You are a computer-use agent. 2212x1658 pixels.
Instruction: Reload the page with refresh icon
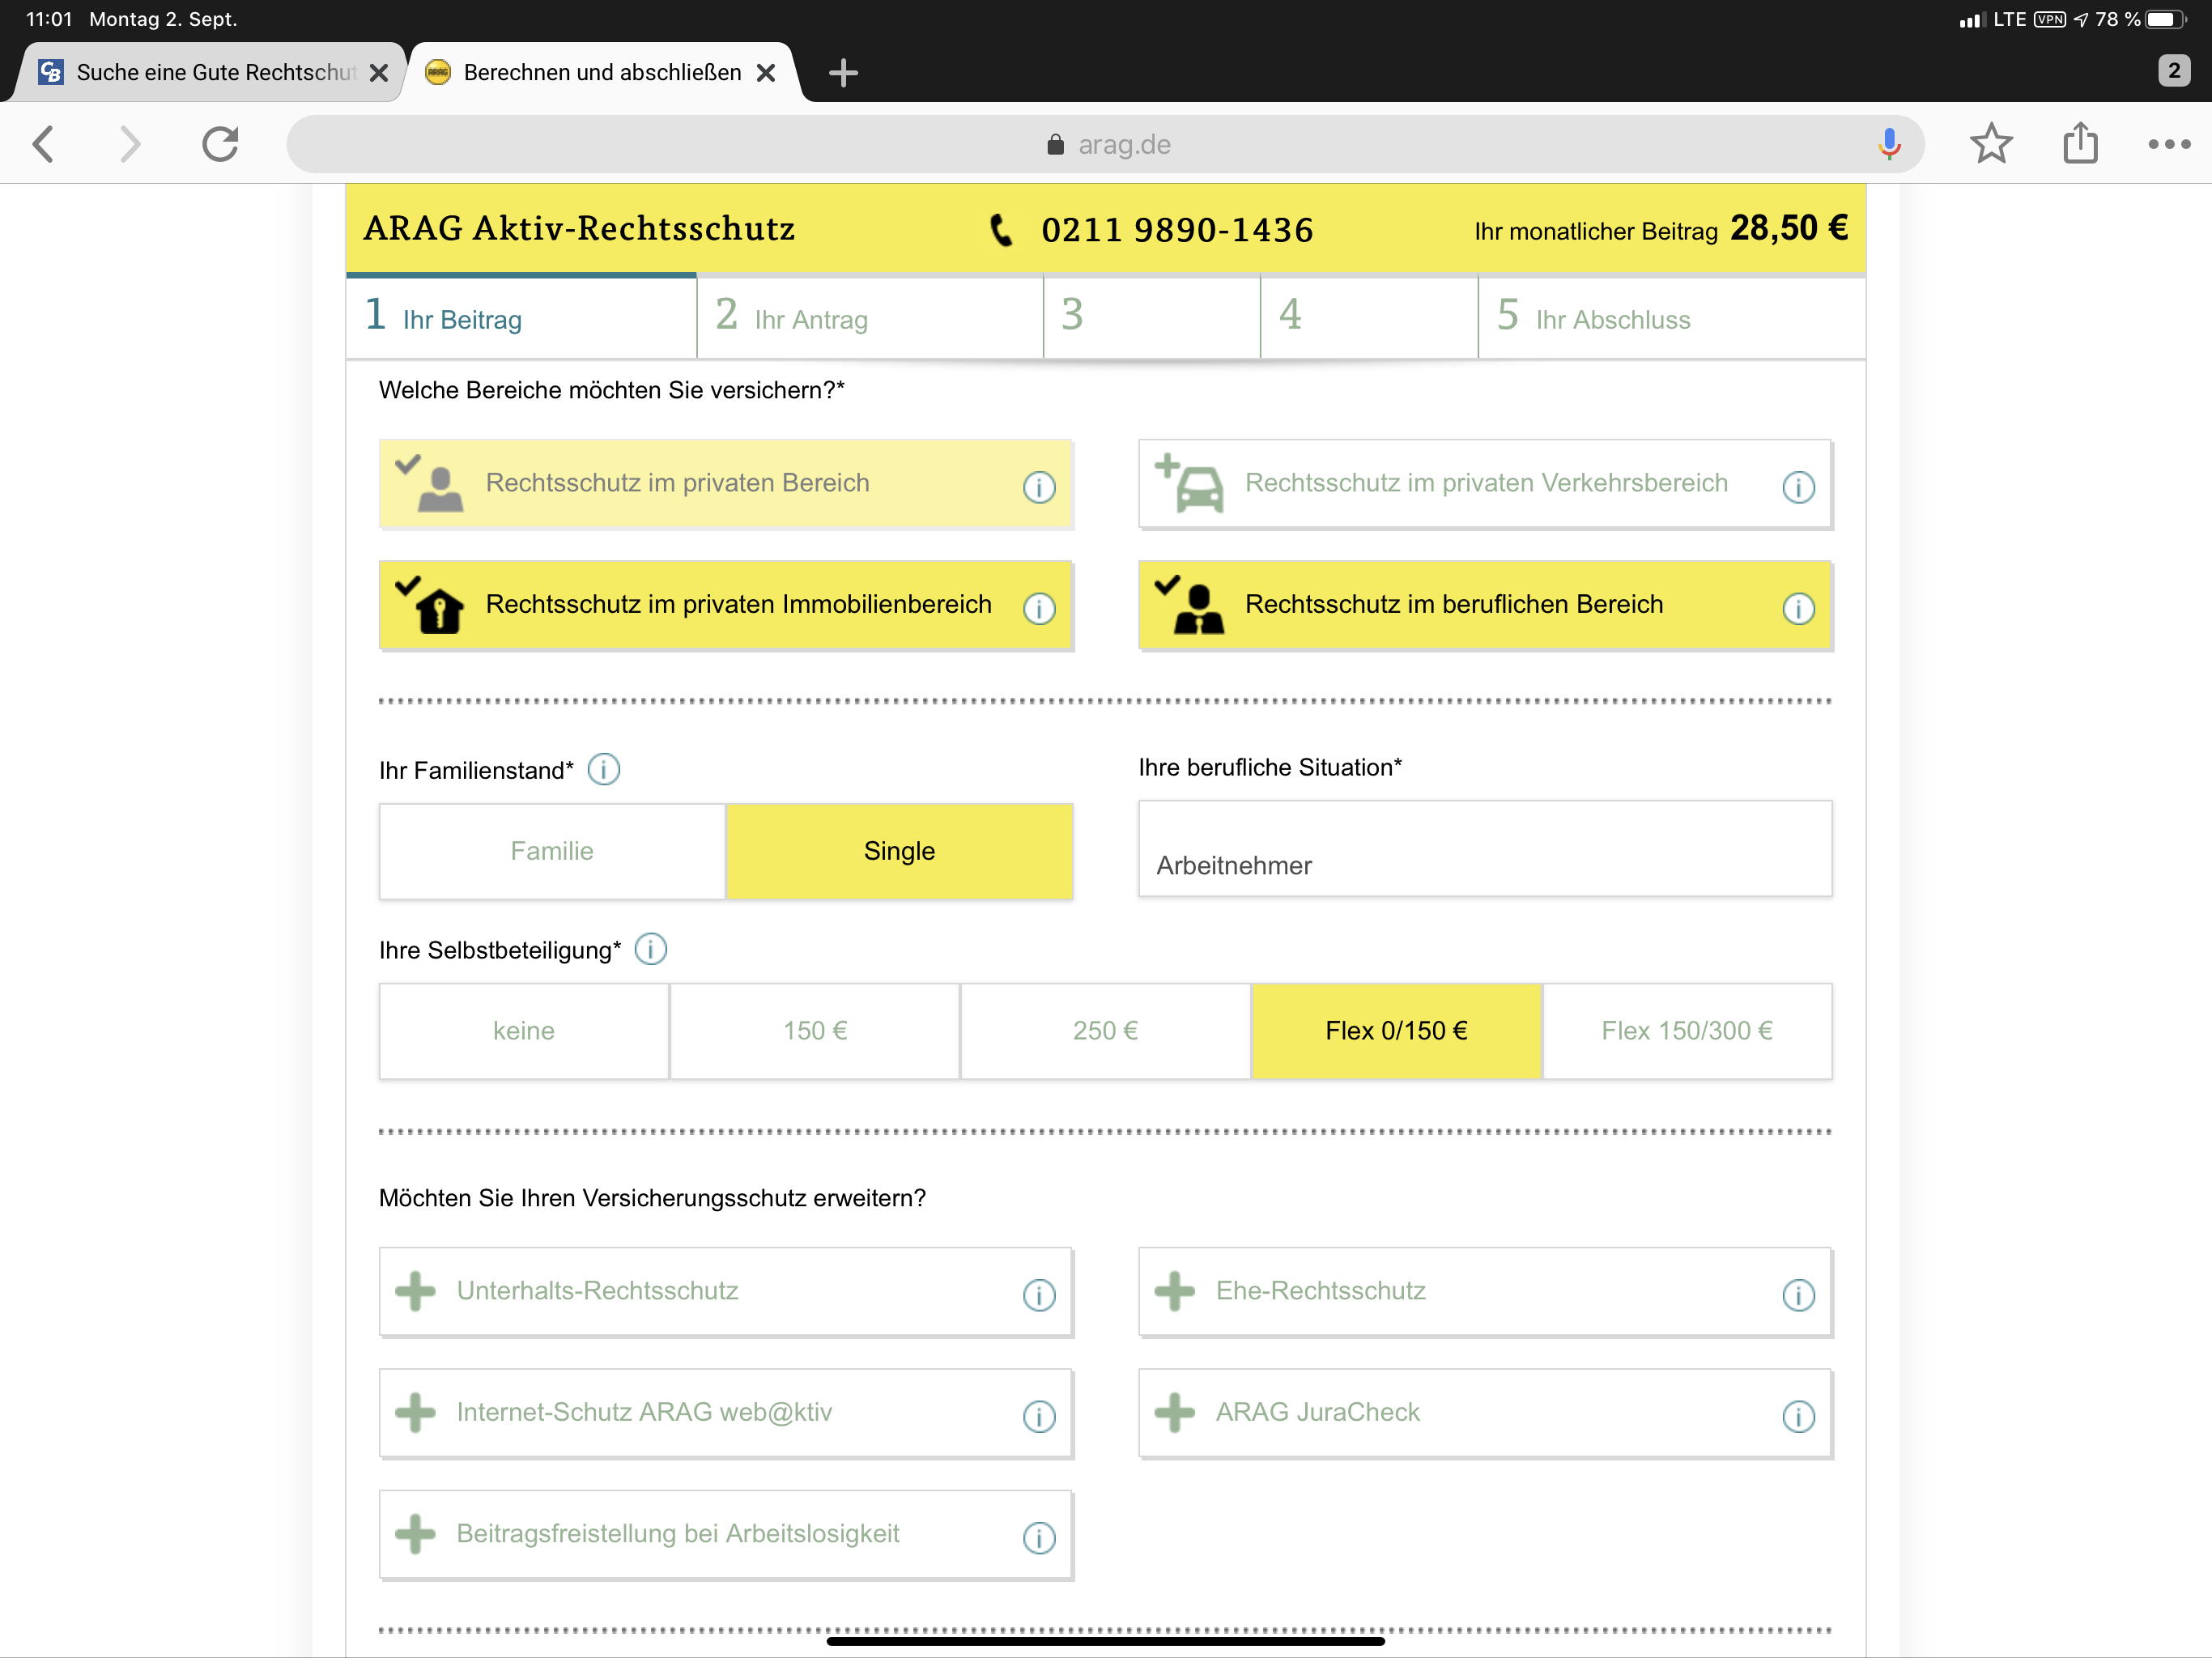click(x=220, y=144)
